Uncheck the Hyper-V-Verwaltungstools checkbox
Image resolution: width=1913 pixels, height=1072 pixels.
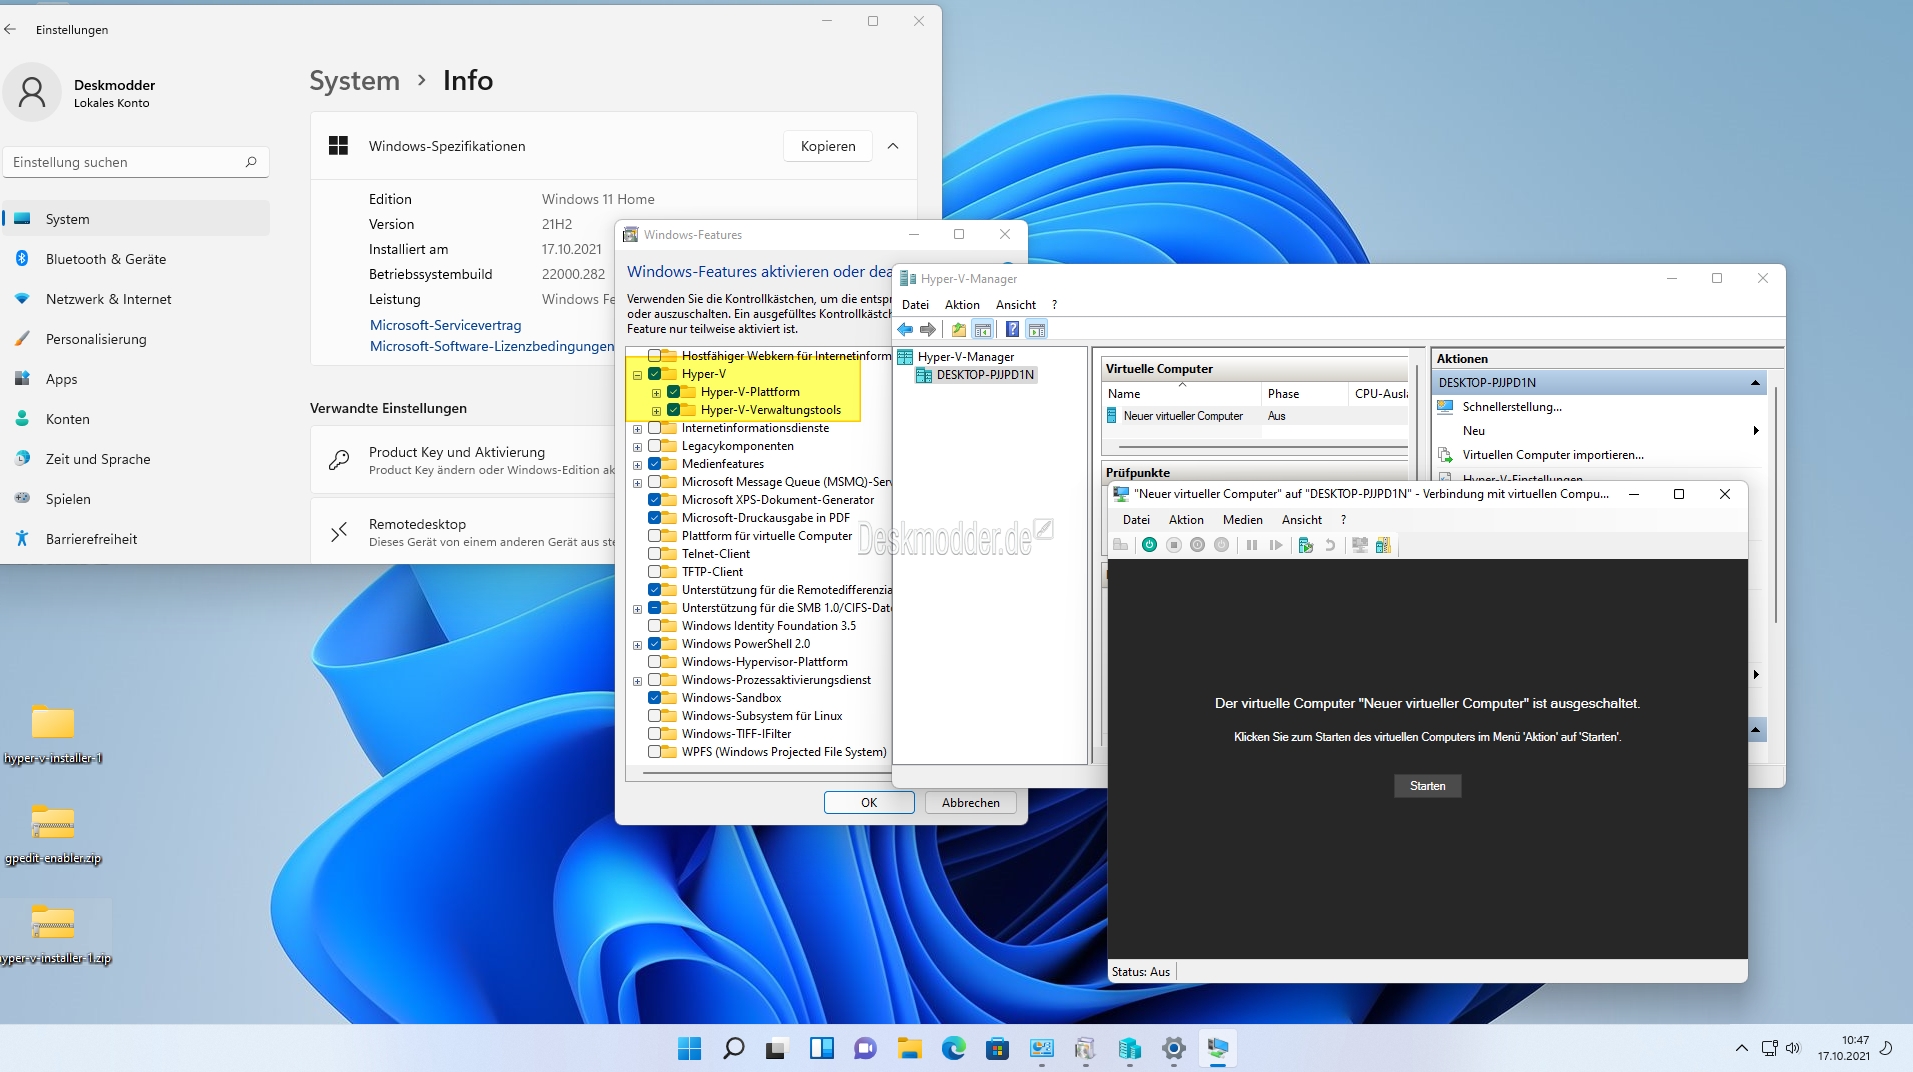674,410
